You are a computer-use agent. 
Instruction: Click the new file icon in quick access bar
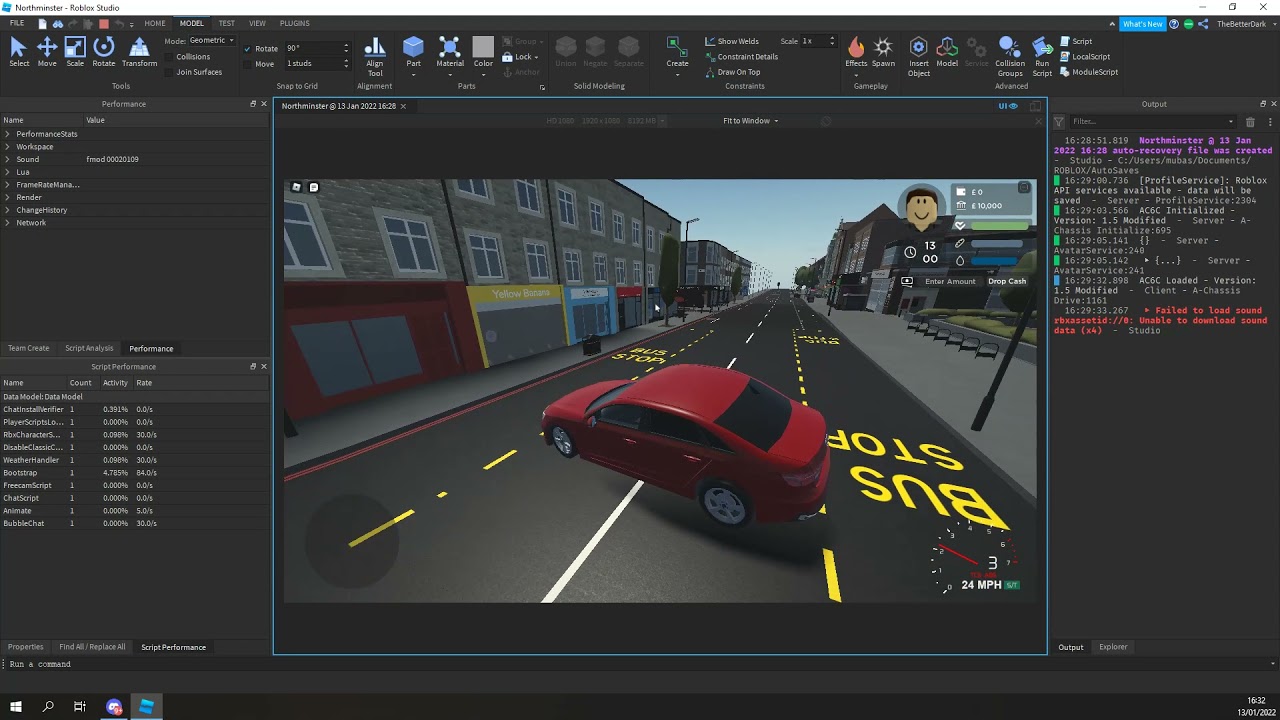tap(43, 23)
